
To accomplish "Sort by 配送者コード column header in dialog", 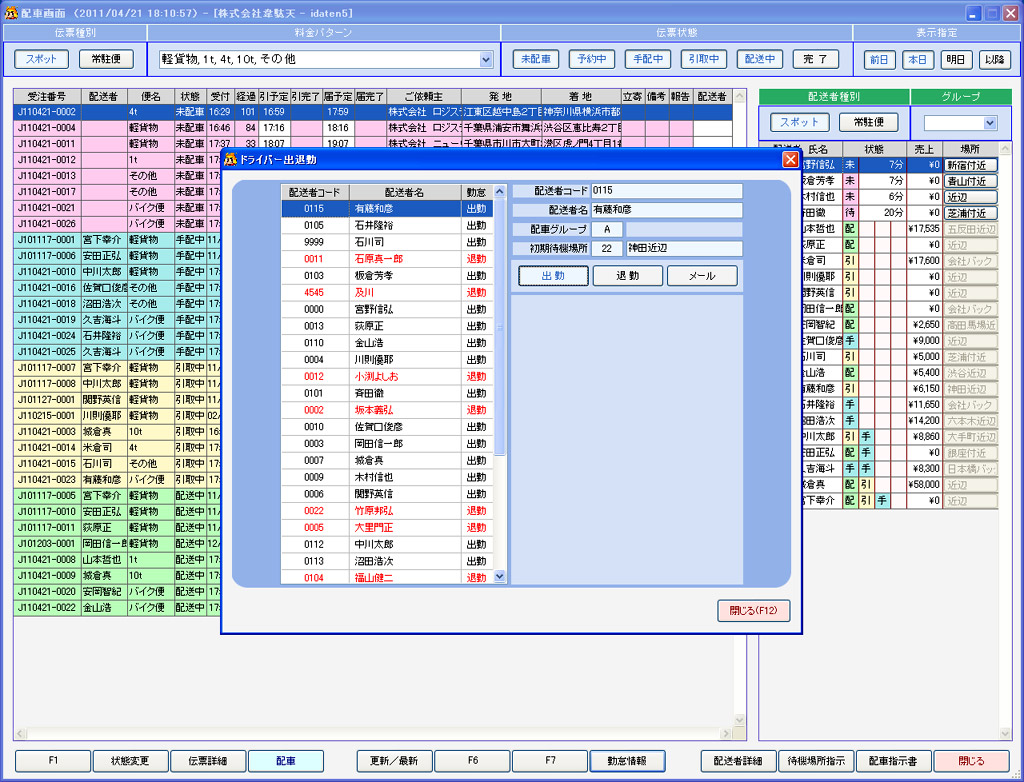I will click(x=315, y=192).
